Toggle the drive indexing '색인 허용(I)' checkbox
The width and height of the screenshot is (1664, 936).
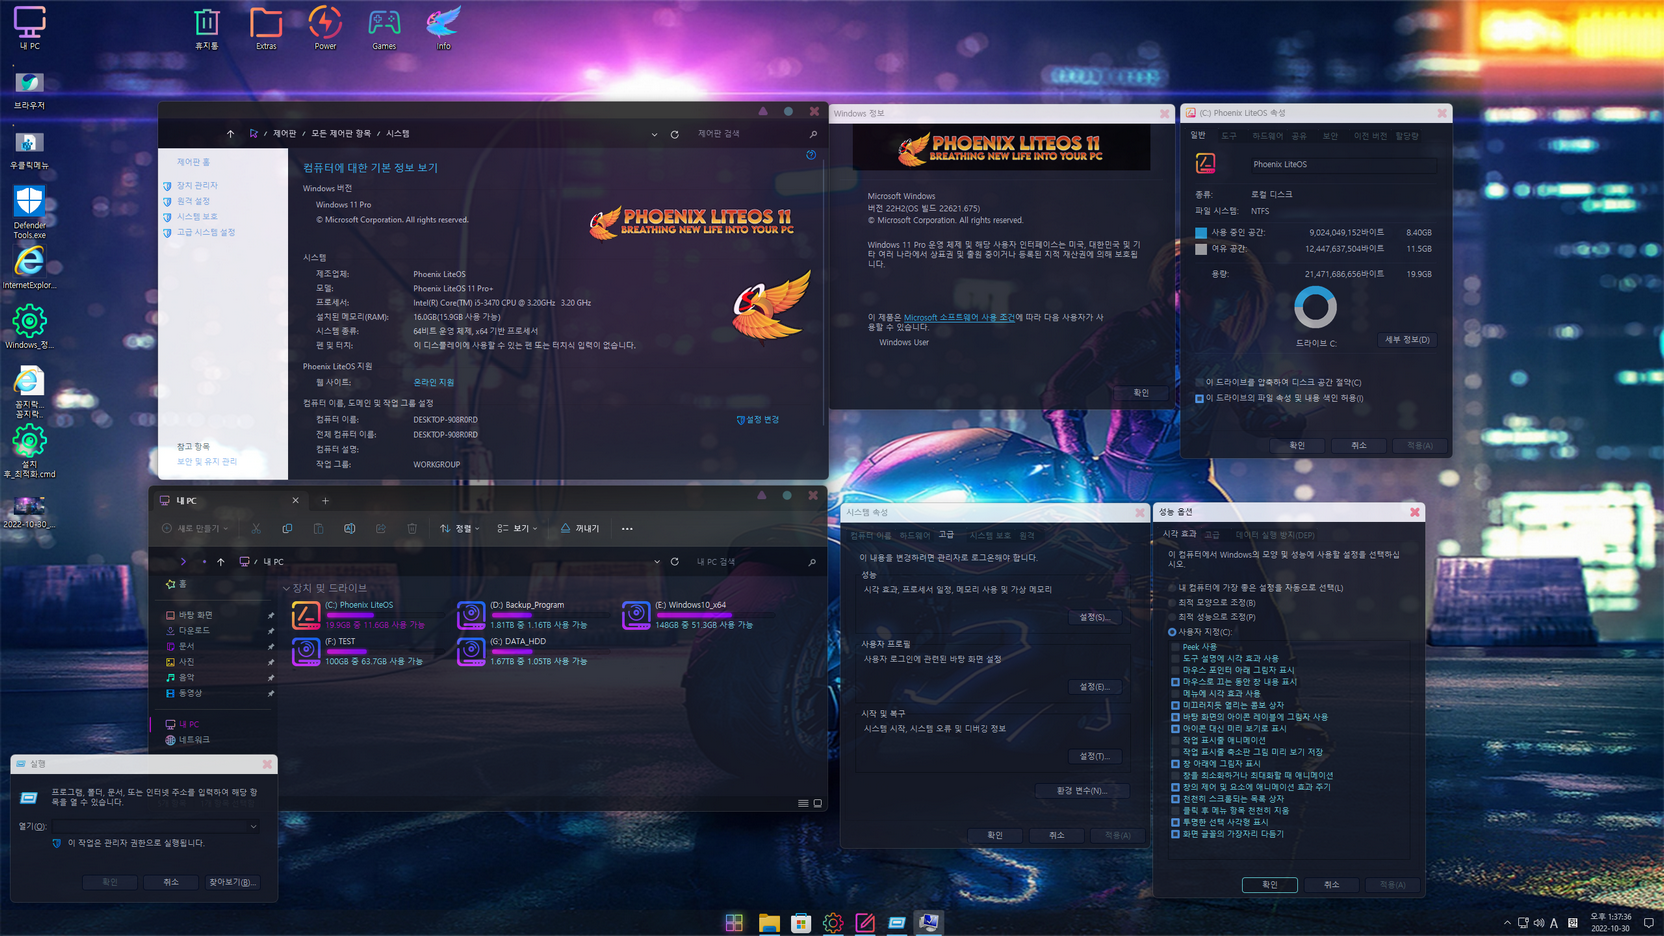(x=1199, y=398)
